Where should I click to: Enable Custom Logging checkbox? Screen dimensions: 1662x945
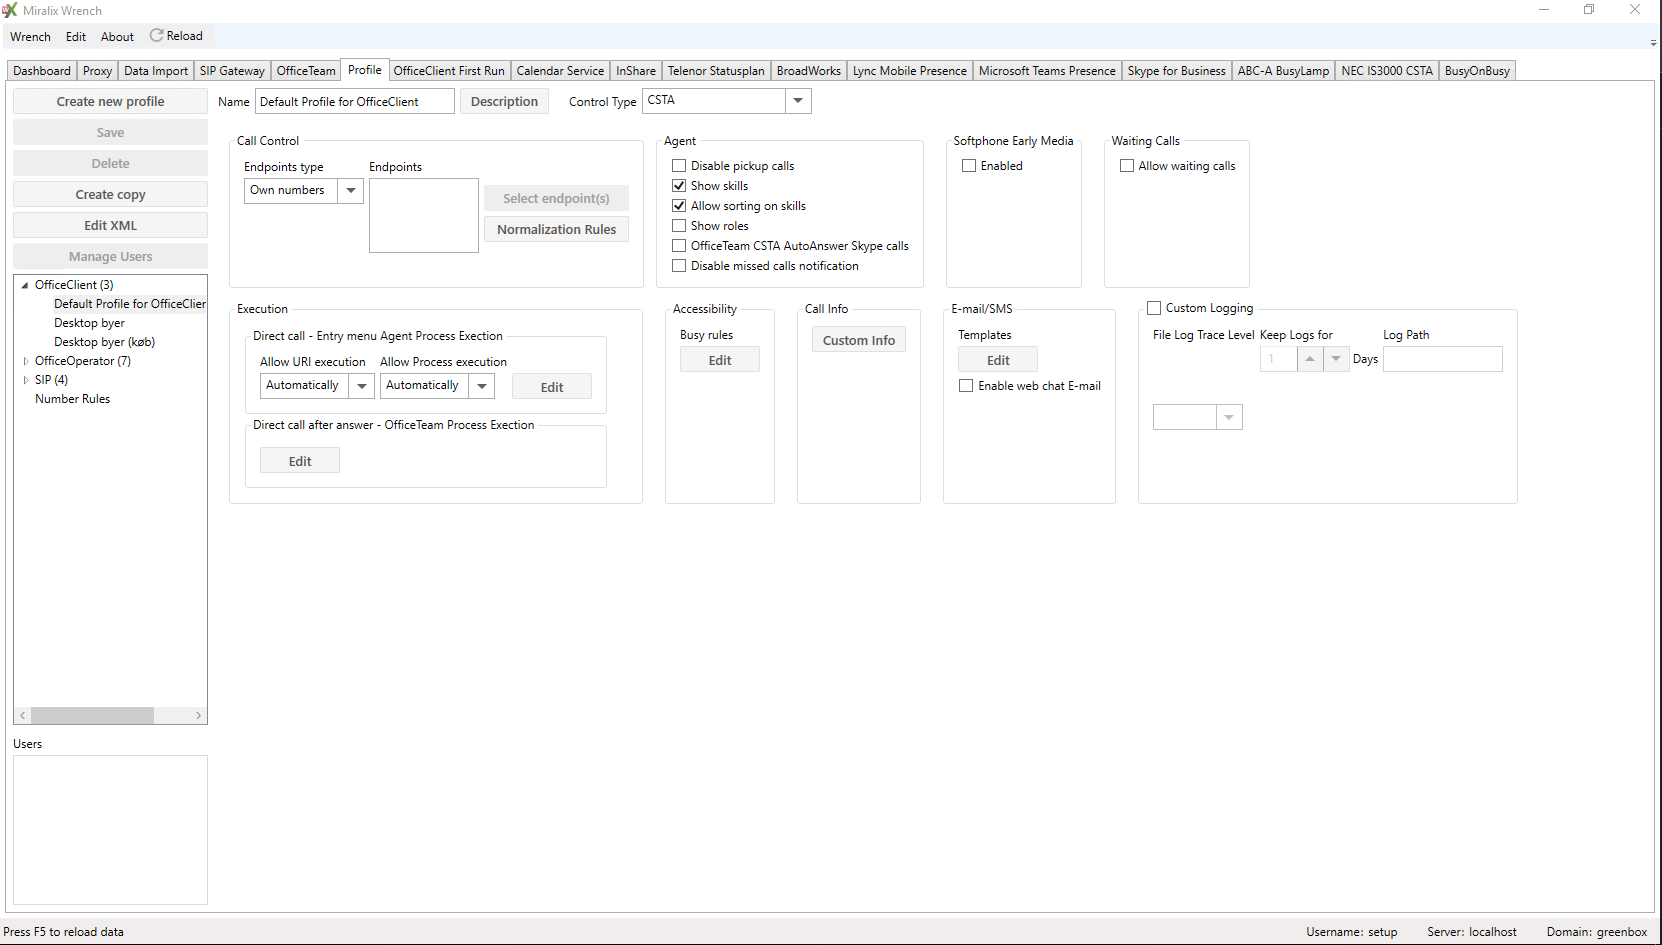click(1154, 308)
